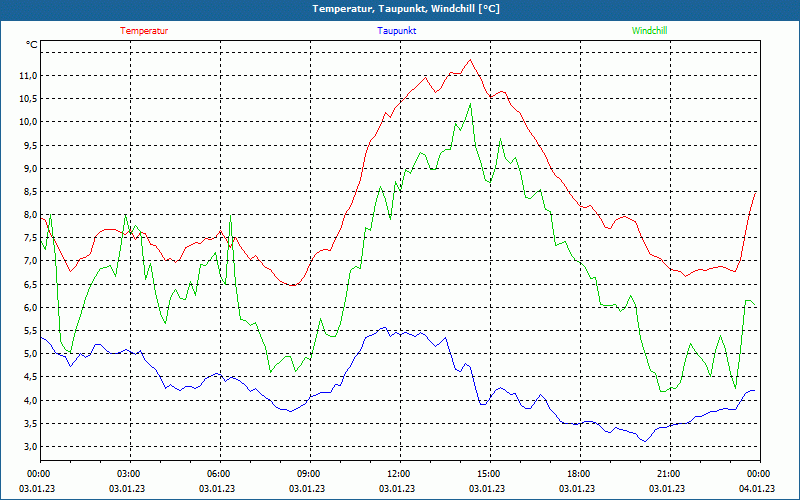This screenshot has height=500, width=800.
Task: Click the 7,0 y-axis value
Action: click(x=30, y=261)
